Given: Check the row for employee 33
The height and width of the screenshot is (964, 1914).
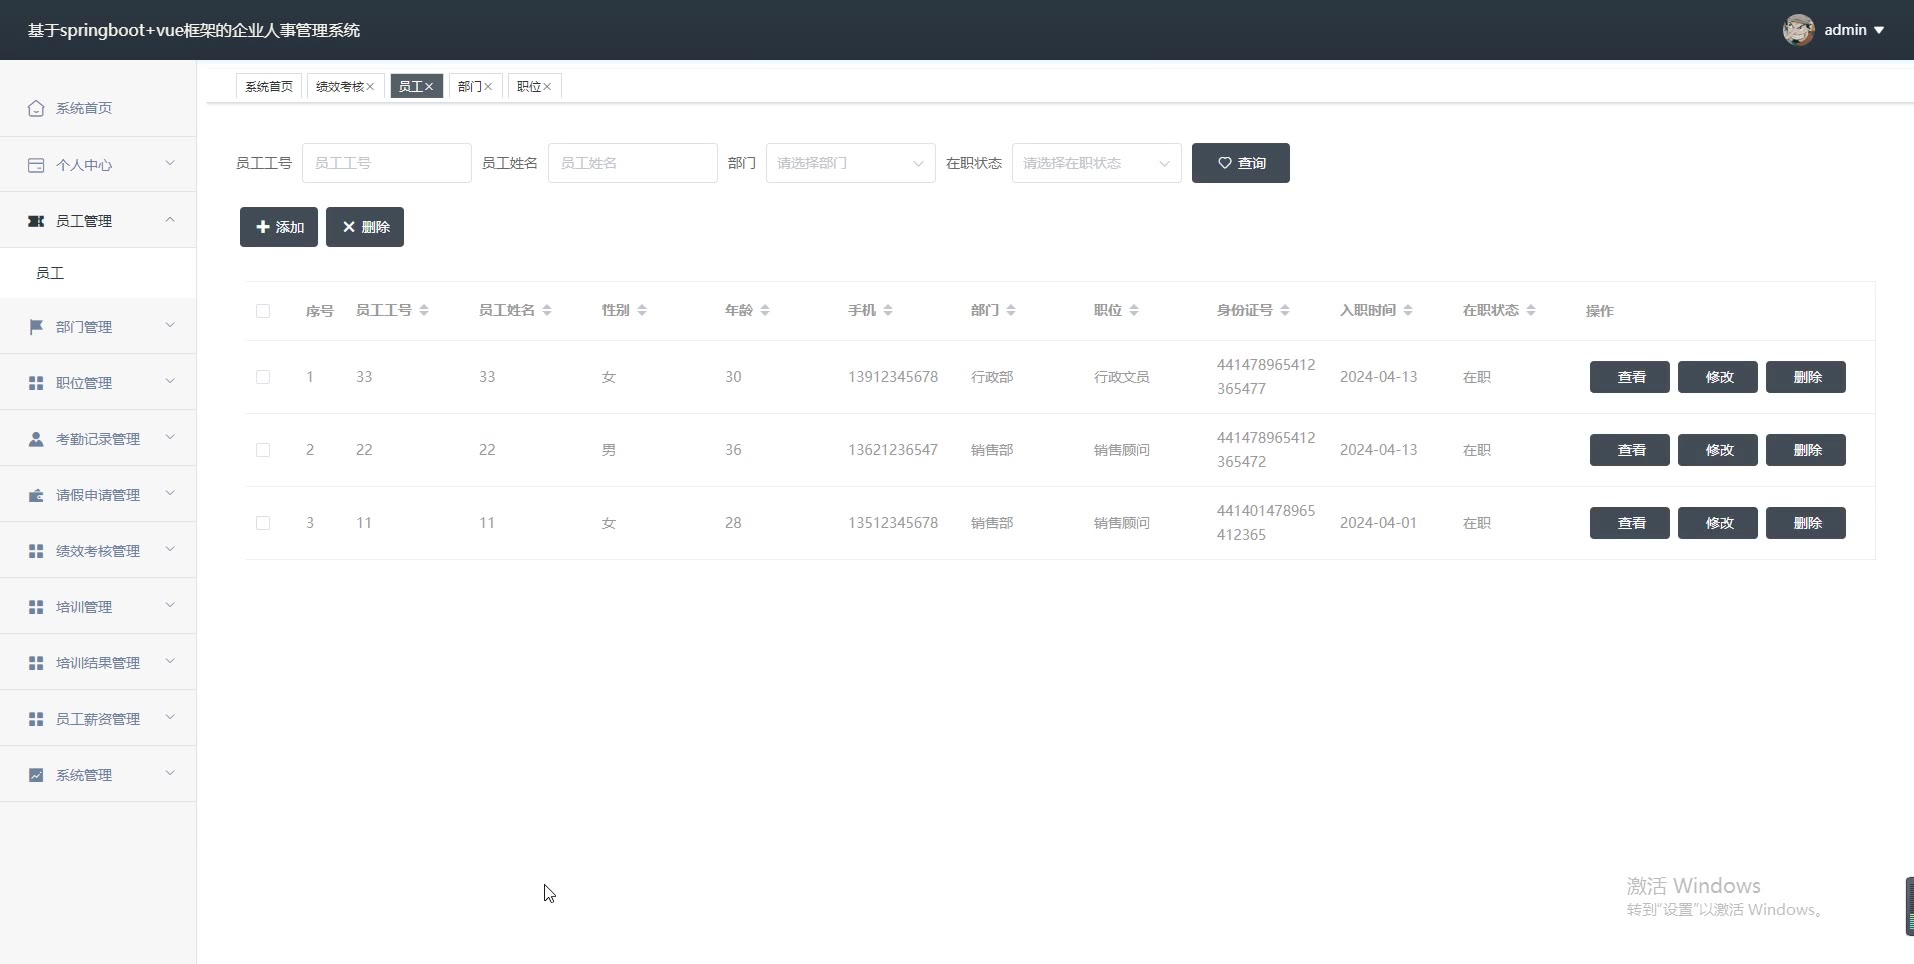Looking at the screenshot, I should tap(263, 377).
